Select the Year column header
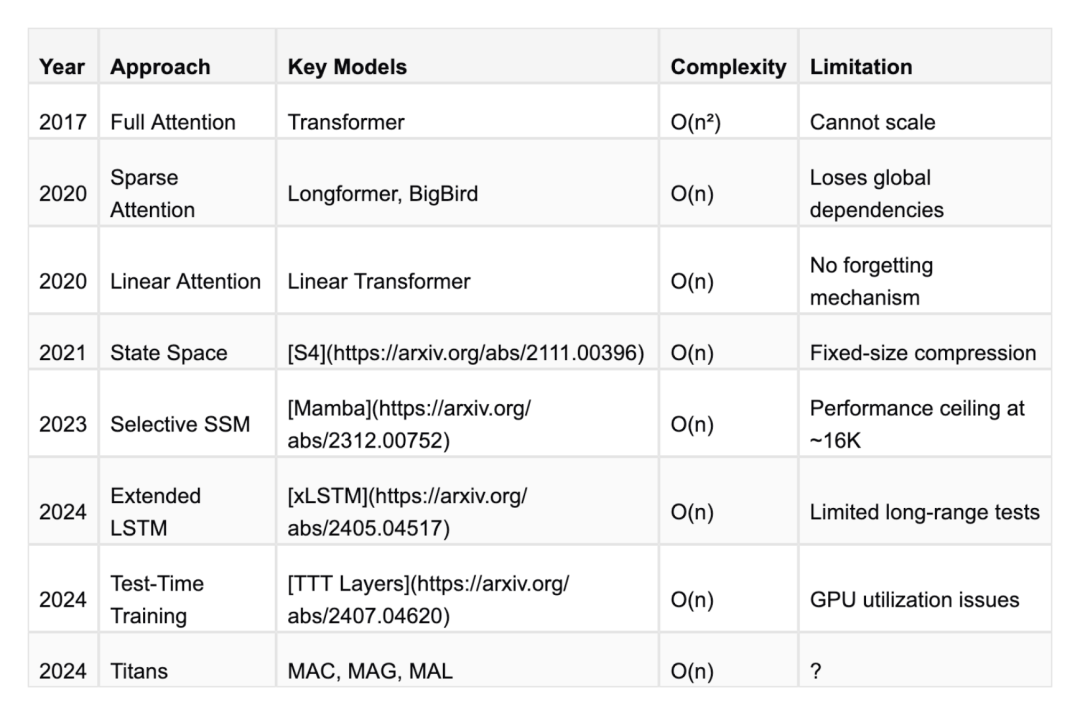The height and width of the screenshot is (715, 1080). point(62,68)
